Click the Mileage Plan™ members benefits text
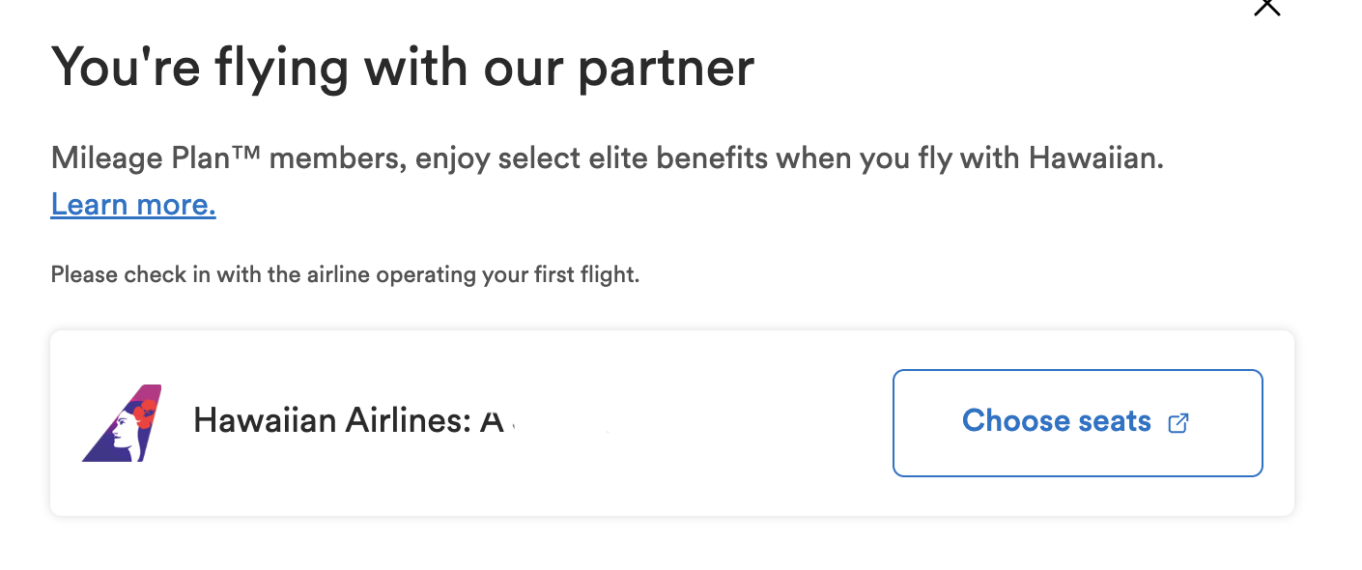 click(608, 159)
